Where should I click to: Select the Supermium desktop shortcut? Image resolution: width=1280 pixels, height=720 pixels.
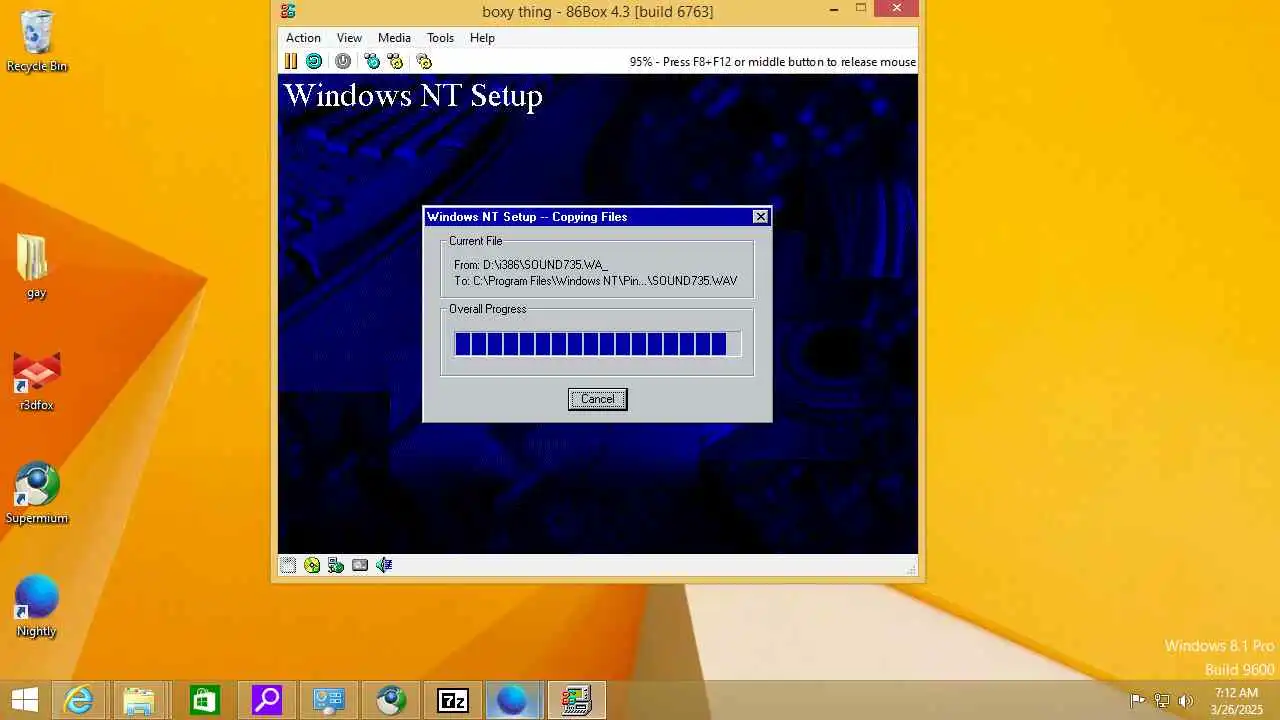point(37,493)
